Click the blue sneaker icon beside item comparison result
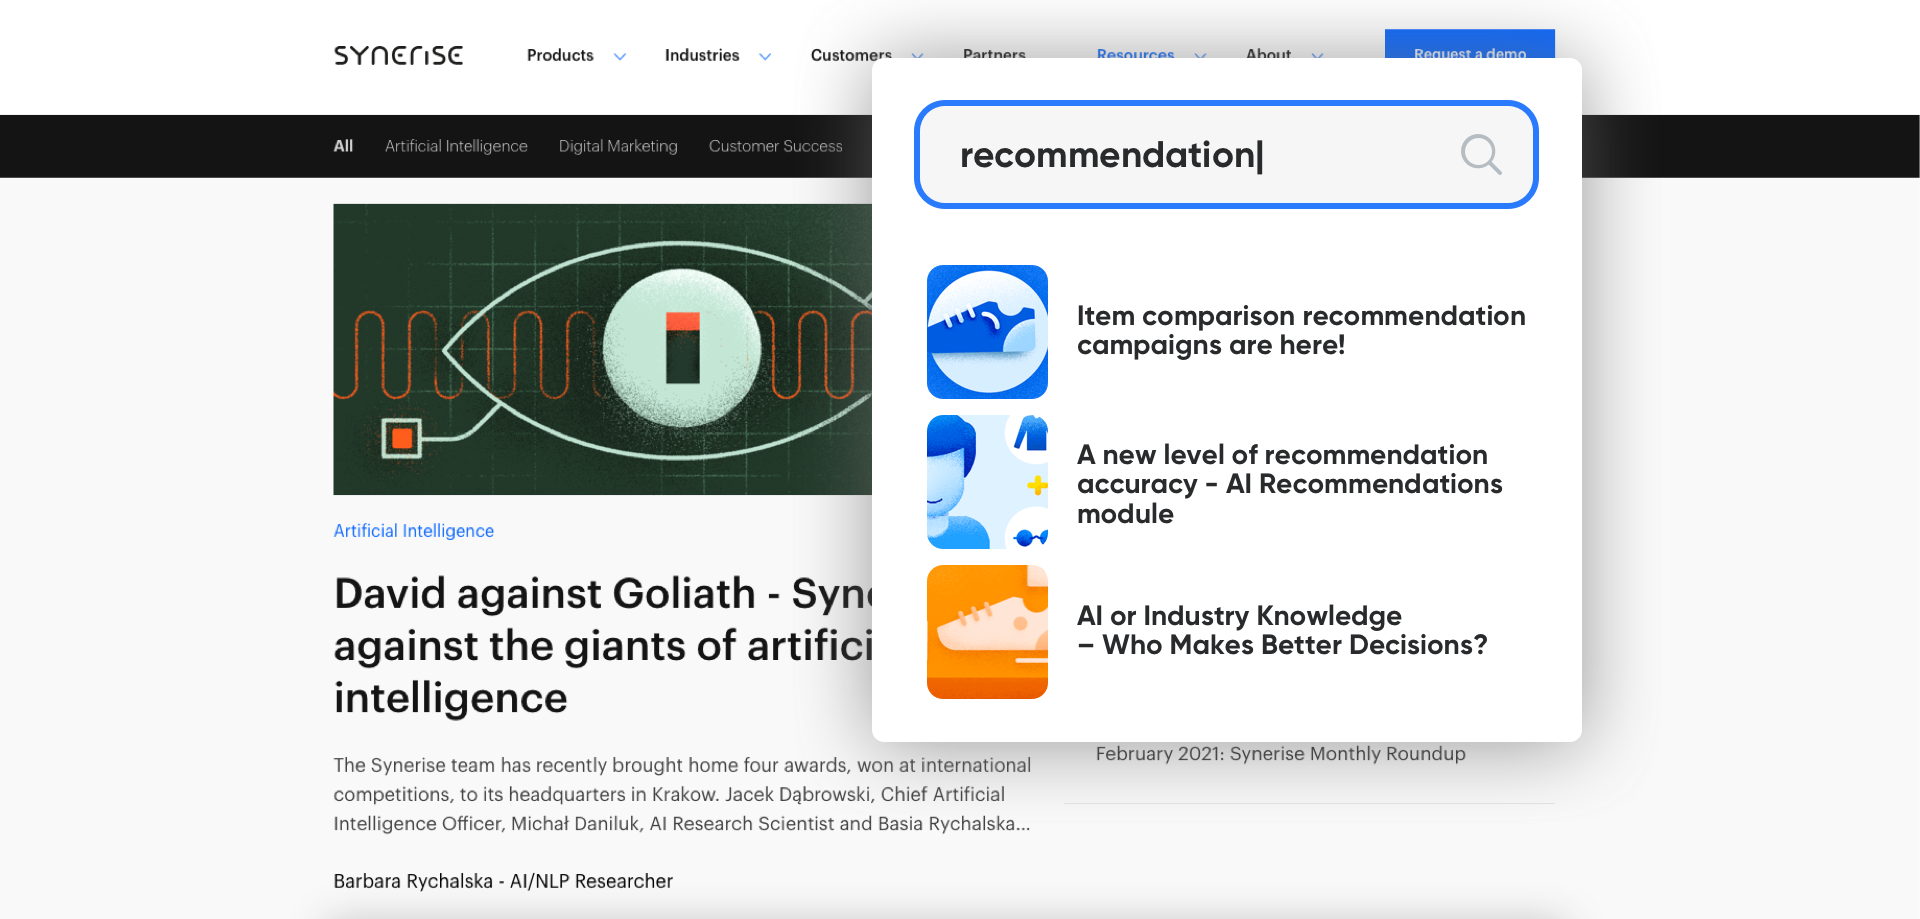 tap(987, 331)
